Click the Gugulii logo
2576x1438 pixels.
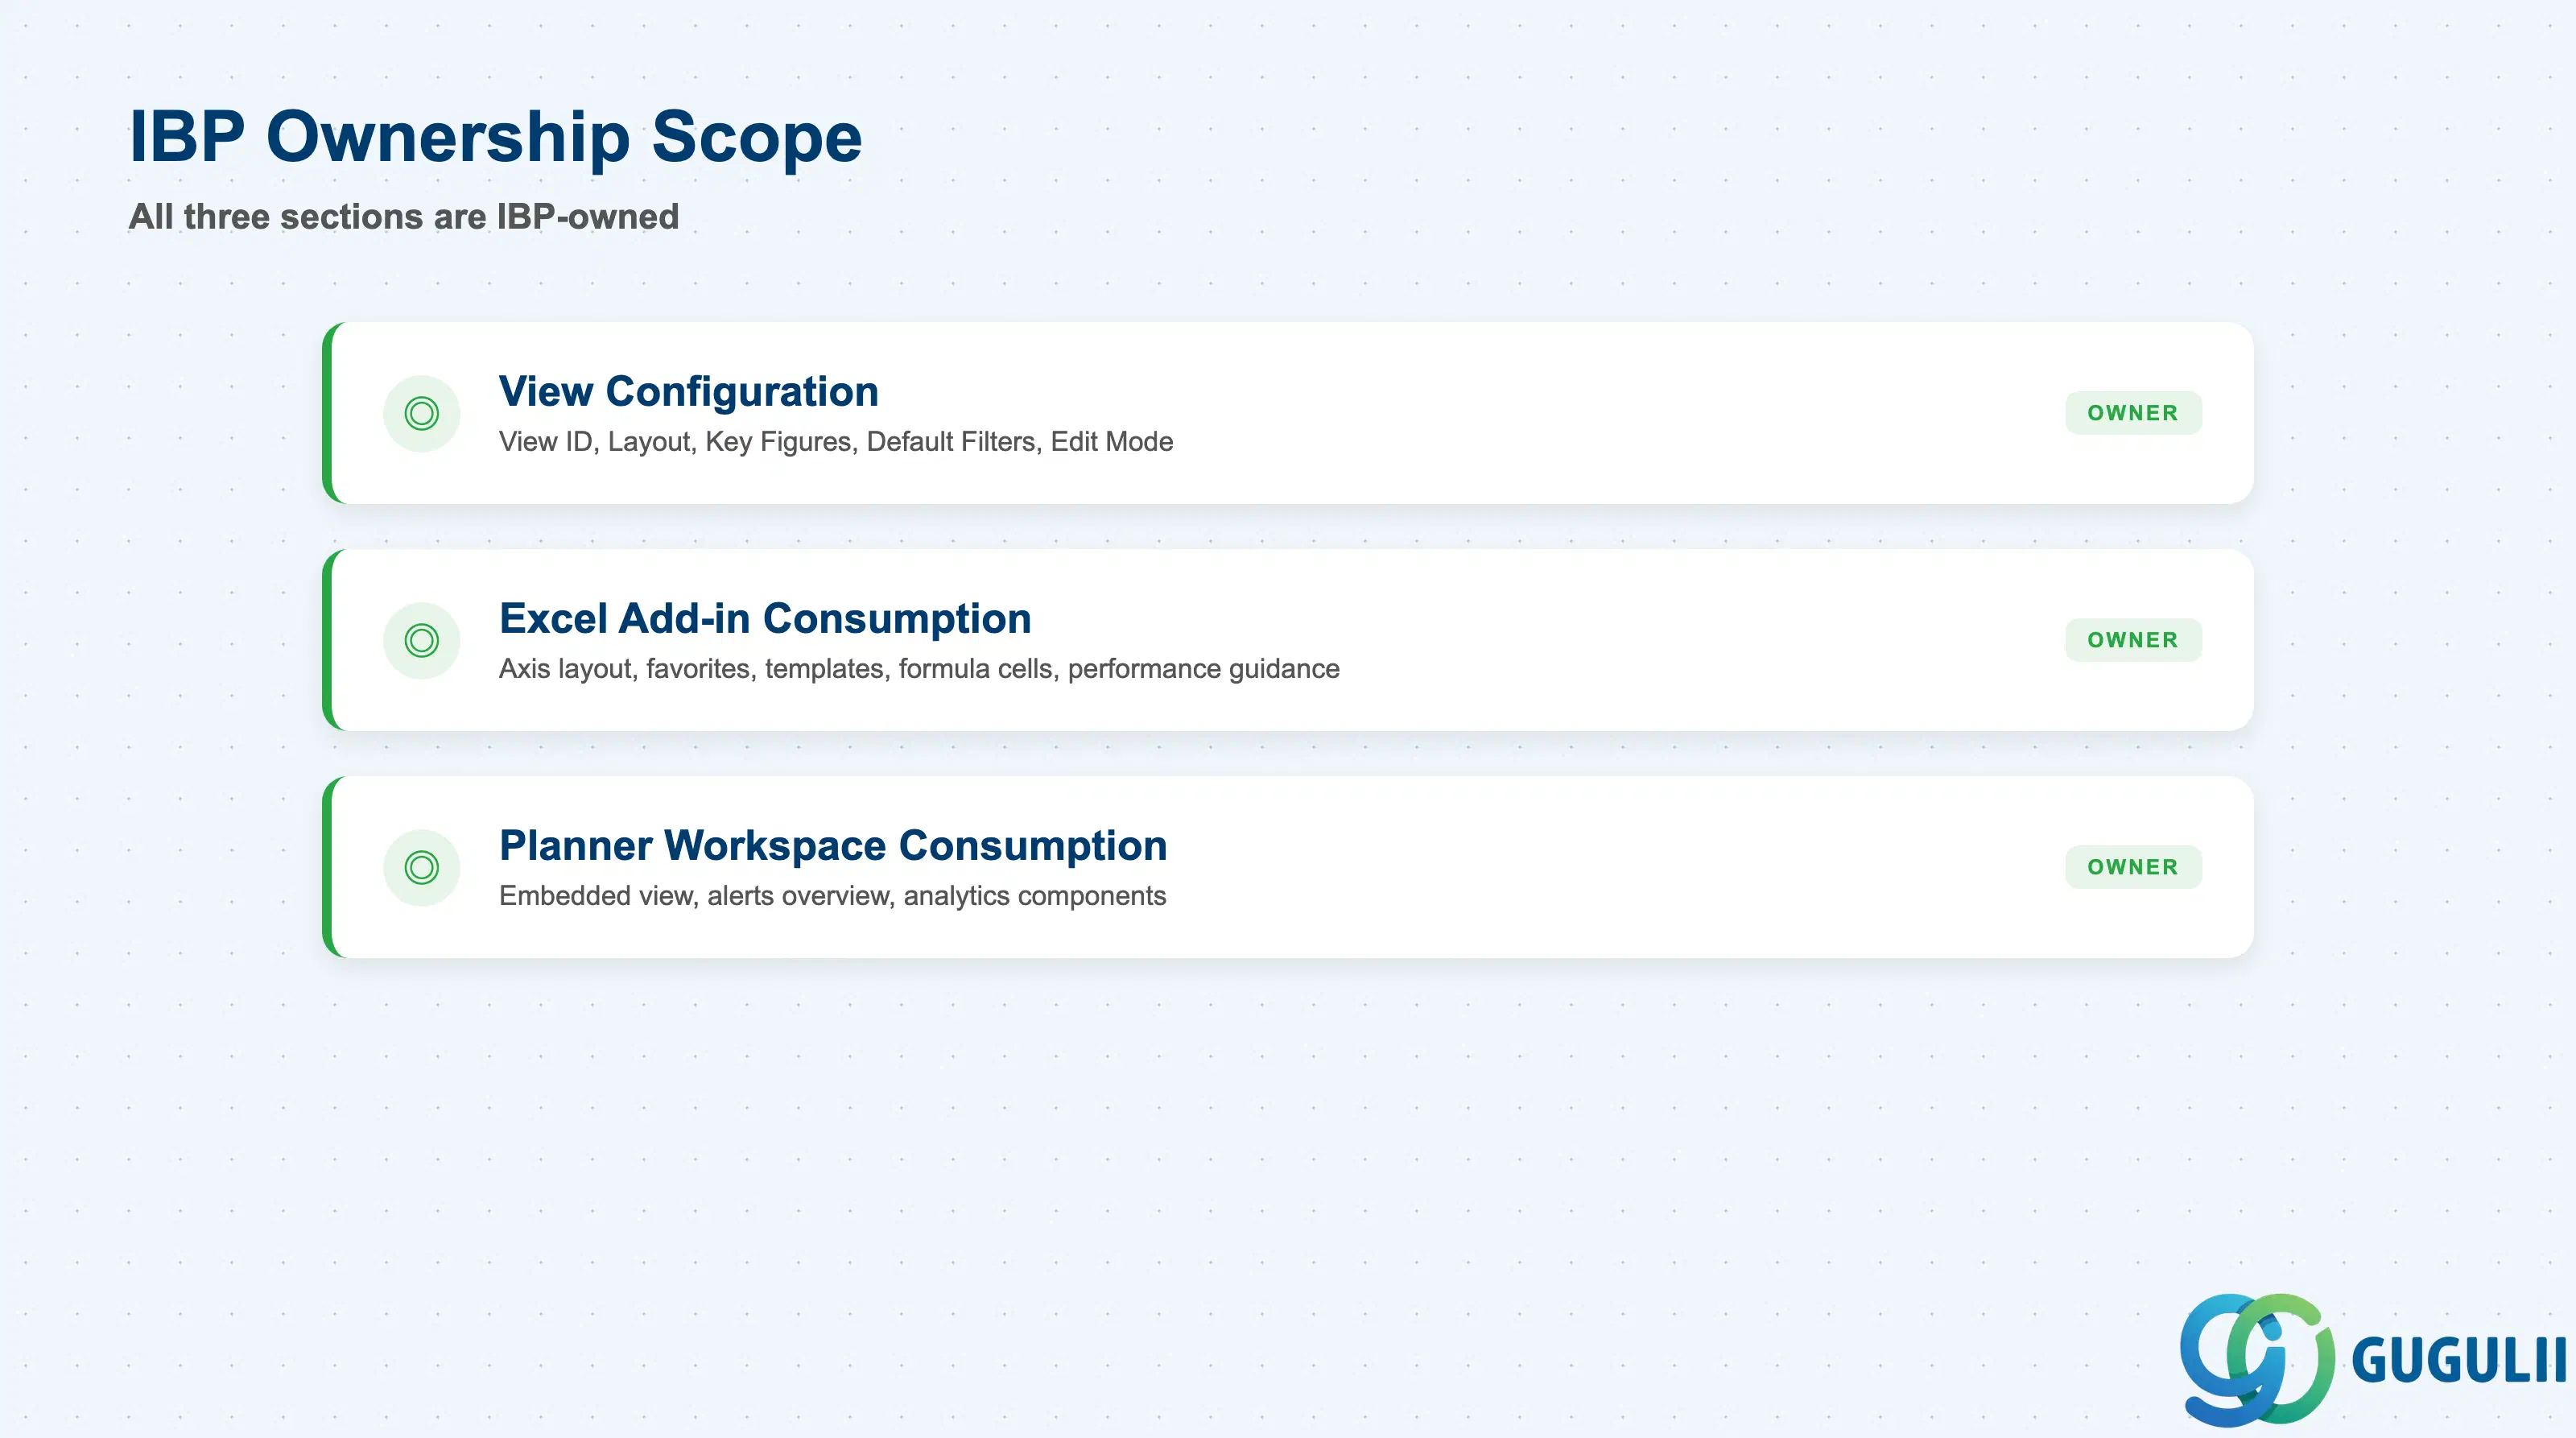pyautogui.click(x=2372, y=1359)
